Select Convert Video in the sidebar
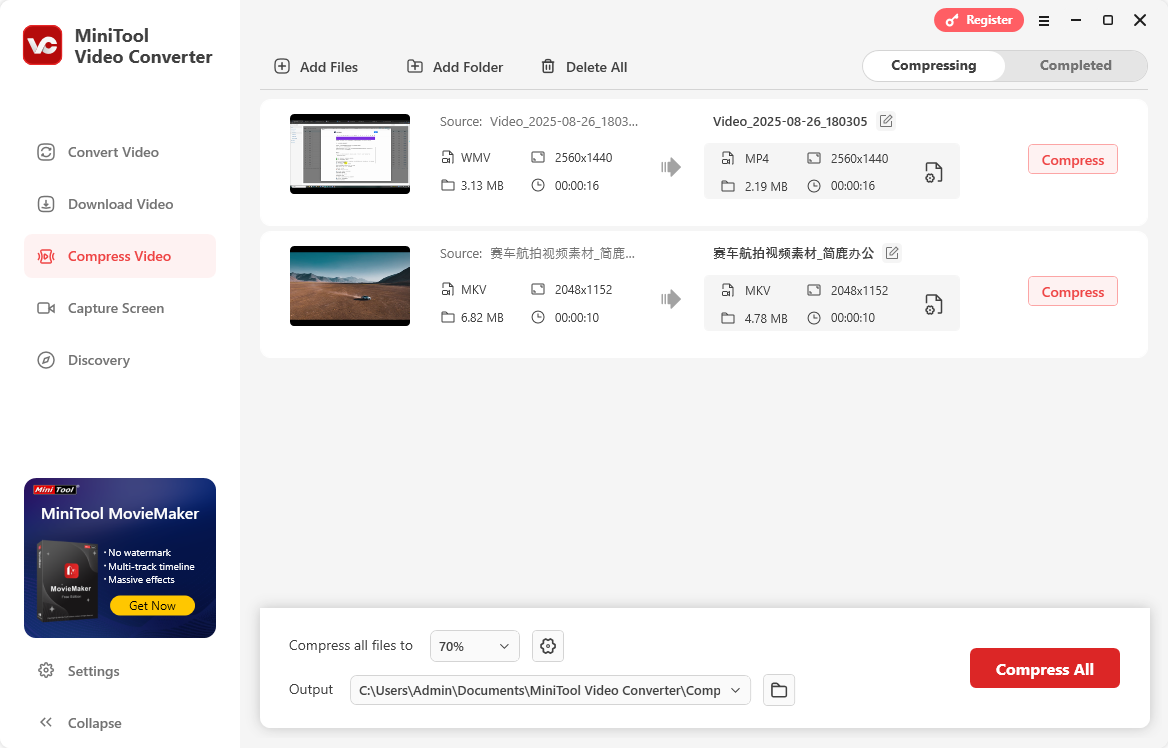 click(x=112, y=152)
